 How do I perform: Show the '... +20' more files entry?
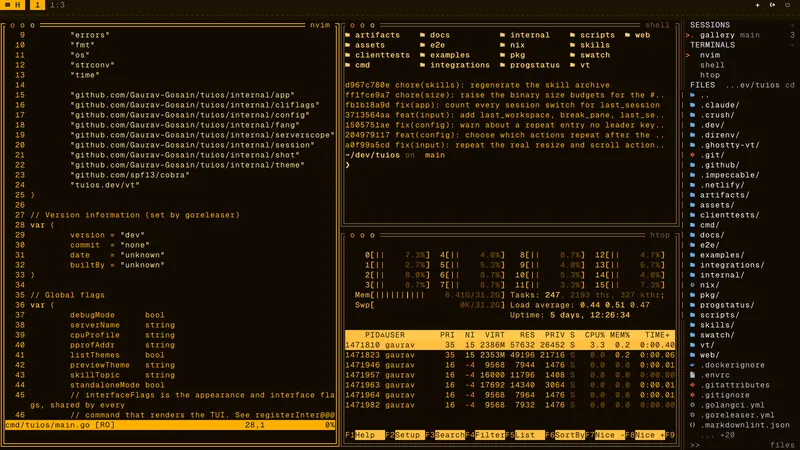coord(717,435)
